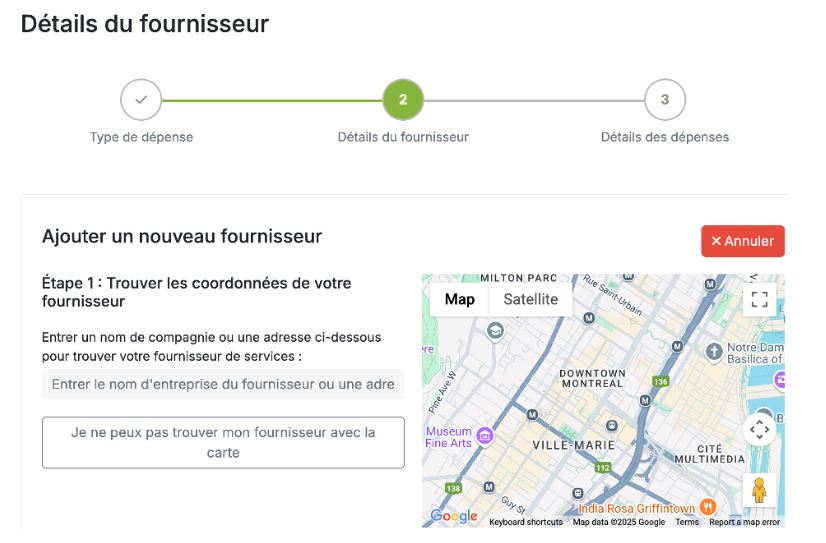Click the metro station icon near Ville-Marie
The height and width of the screenshot is (543, 826).
(532, 415)
